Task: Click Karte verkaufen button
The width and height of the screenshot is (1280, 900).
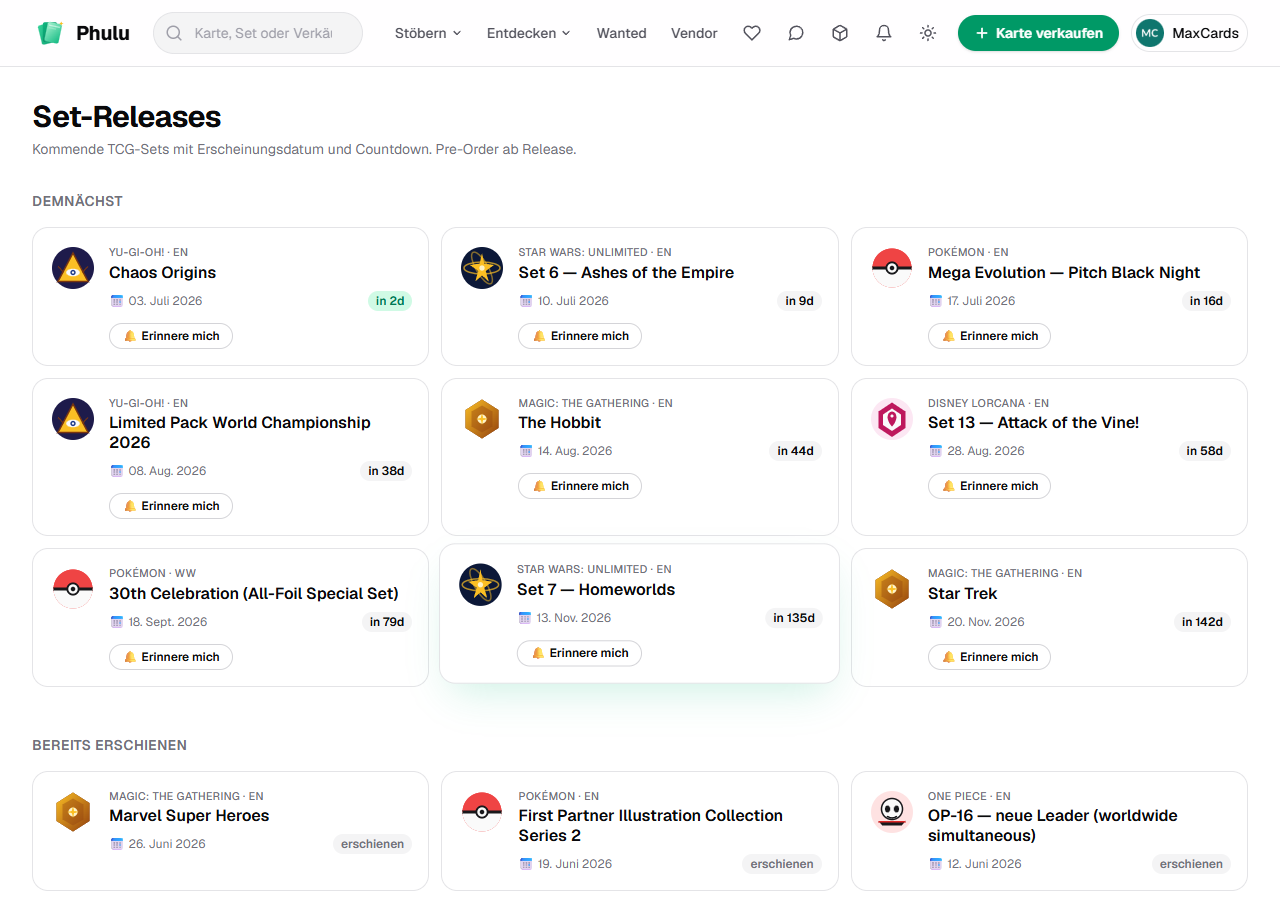Action: coord(1038,33)
